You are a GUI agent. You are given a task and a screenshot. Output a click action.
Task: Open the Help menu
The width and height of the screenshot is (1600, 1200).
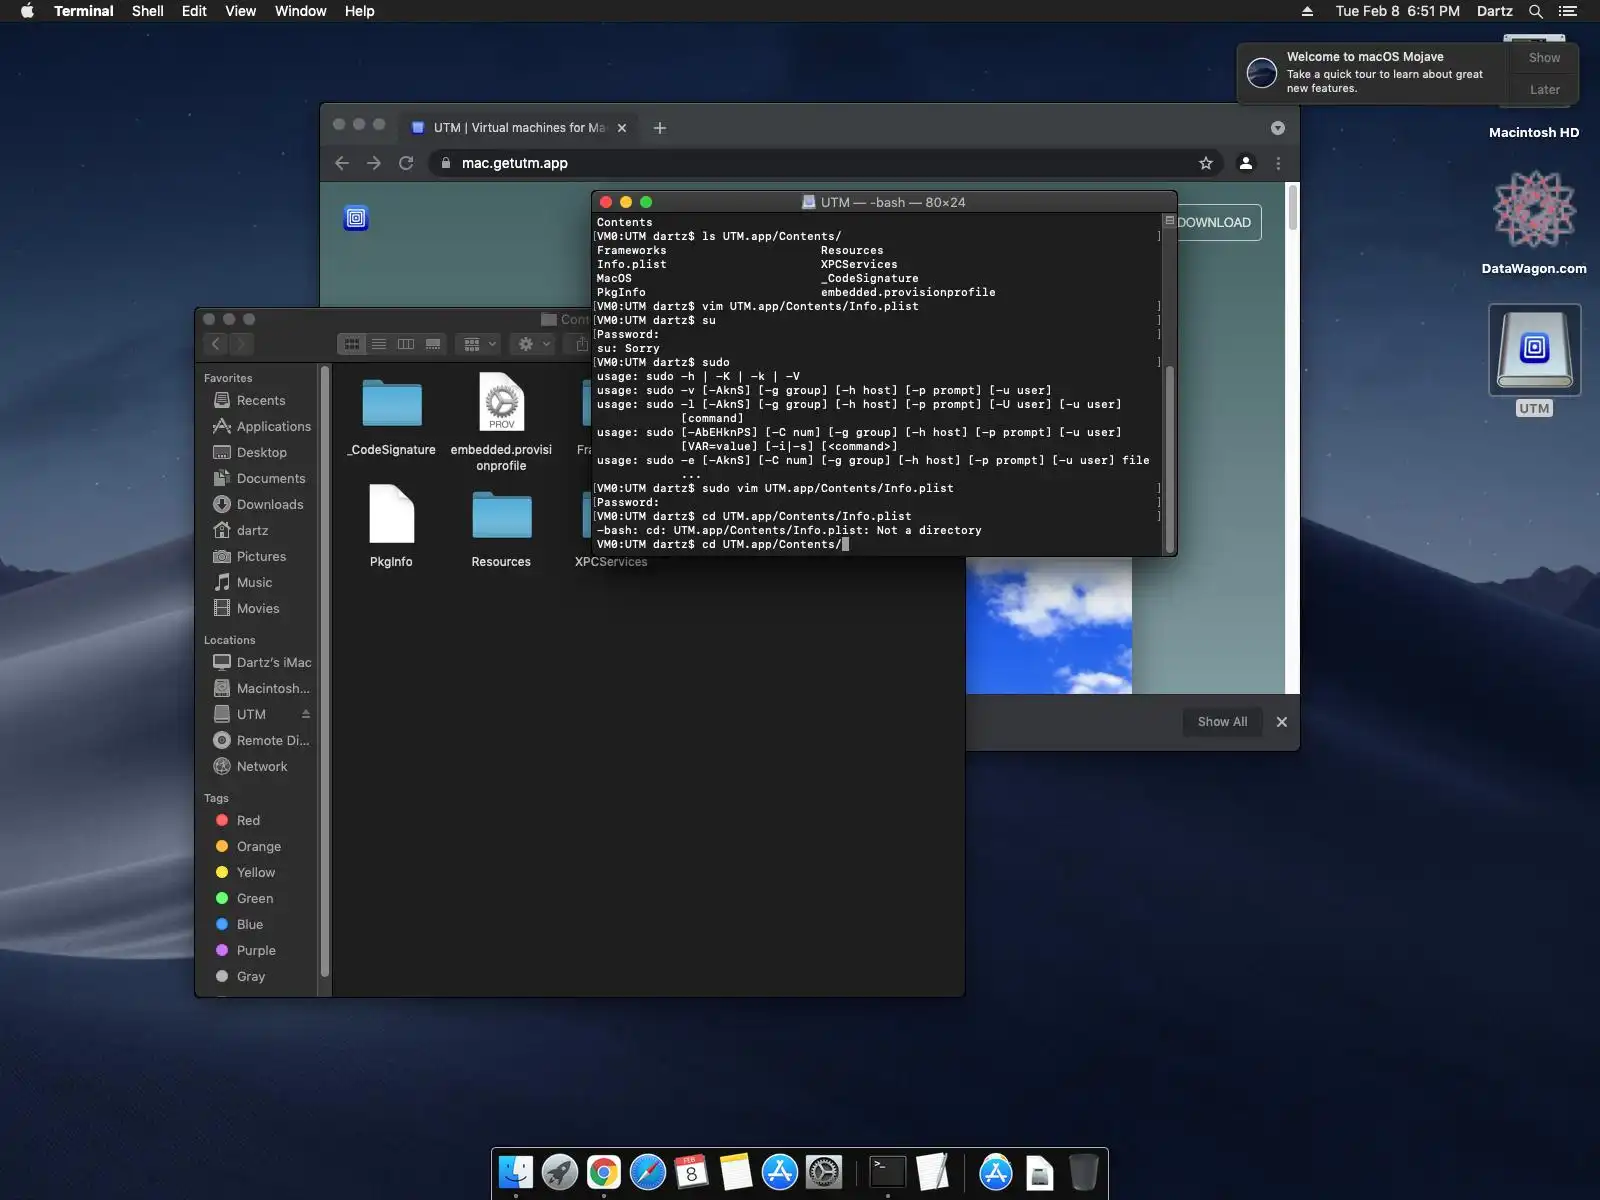359,11
